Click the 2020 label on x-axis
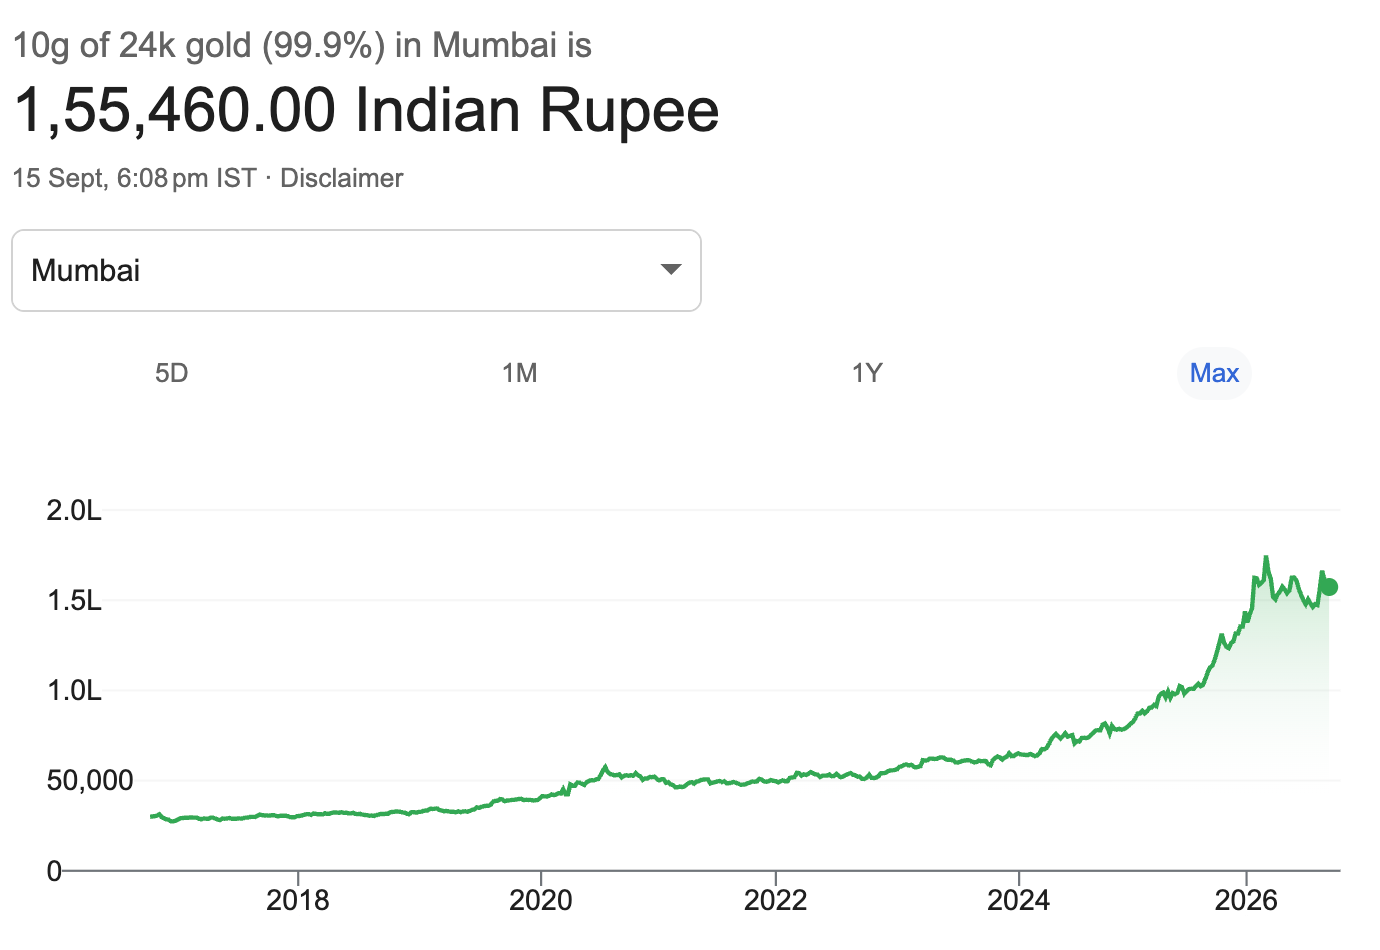The image size is (1380, 950). click(x=541, y=900)
